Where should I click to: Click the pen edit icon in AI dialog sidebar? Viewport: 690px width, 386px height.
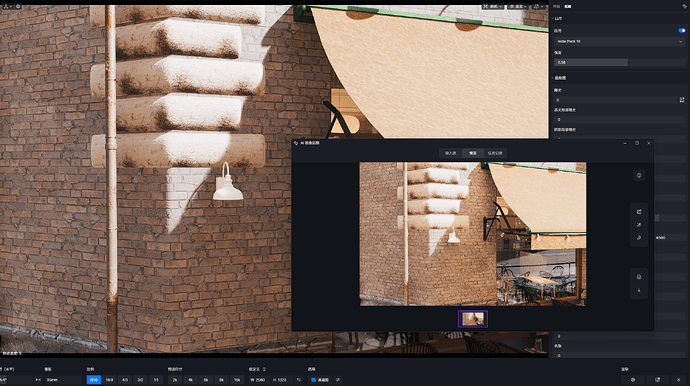coord(639,238)
